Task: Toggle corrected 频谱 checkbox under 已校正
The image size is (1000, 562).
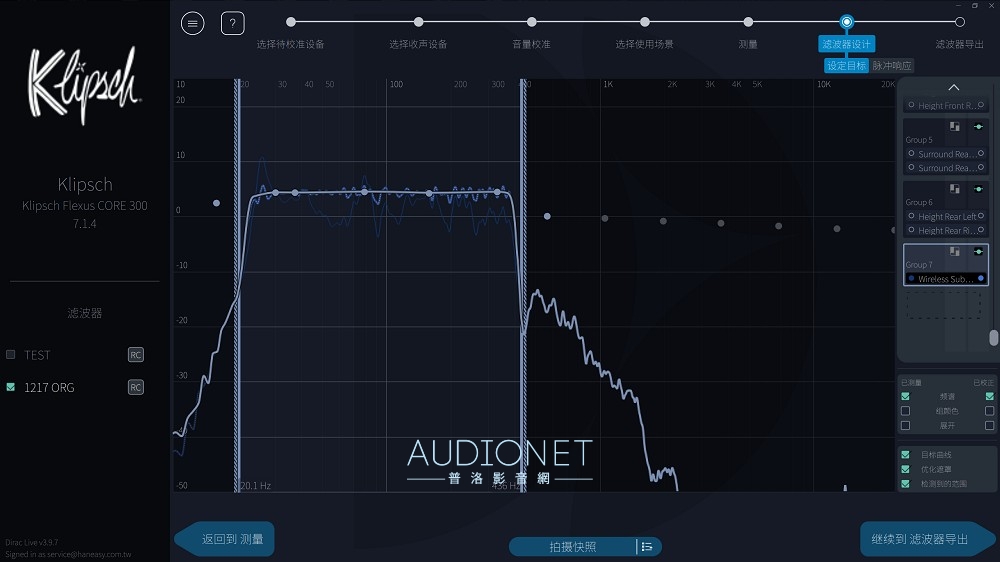Action: 989,396
